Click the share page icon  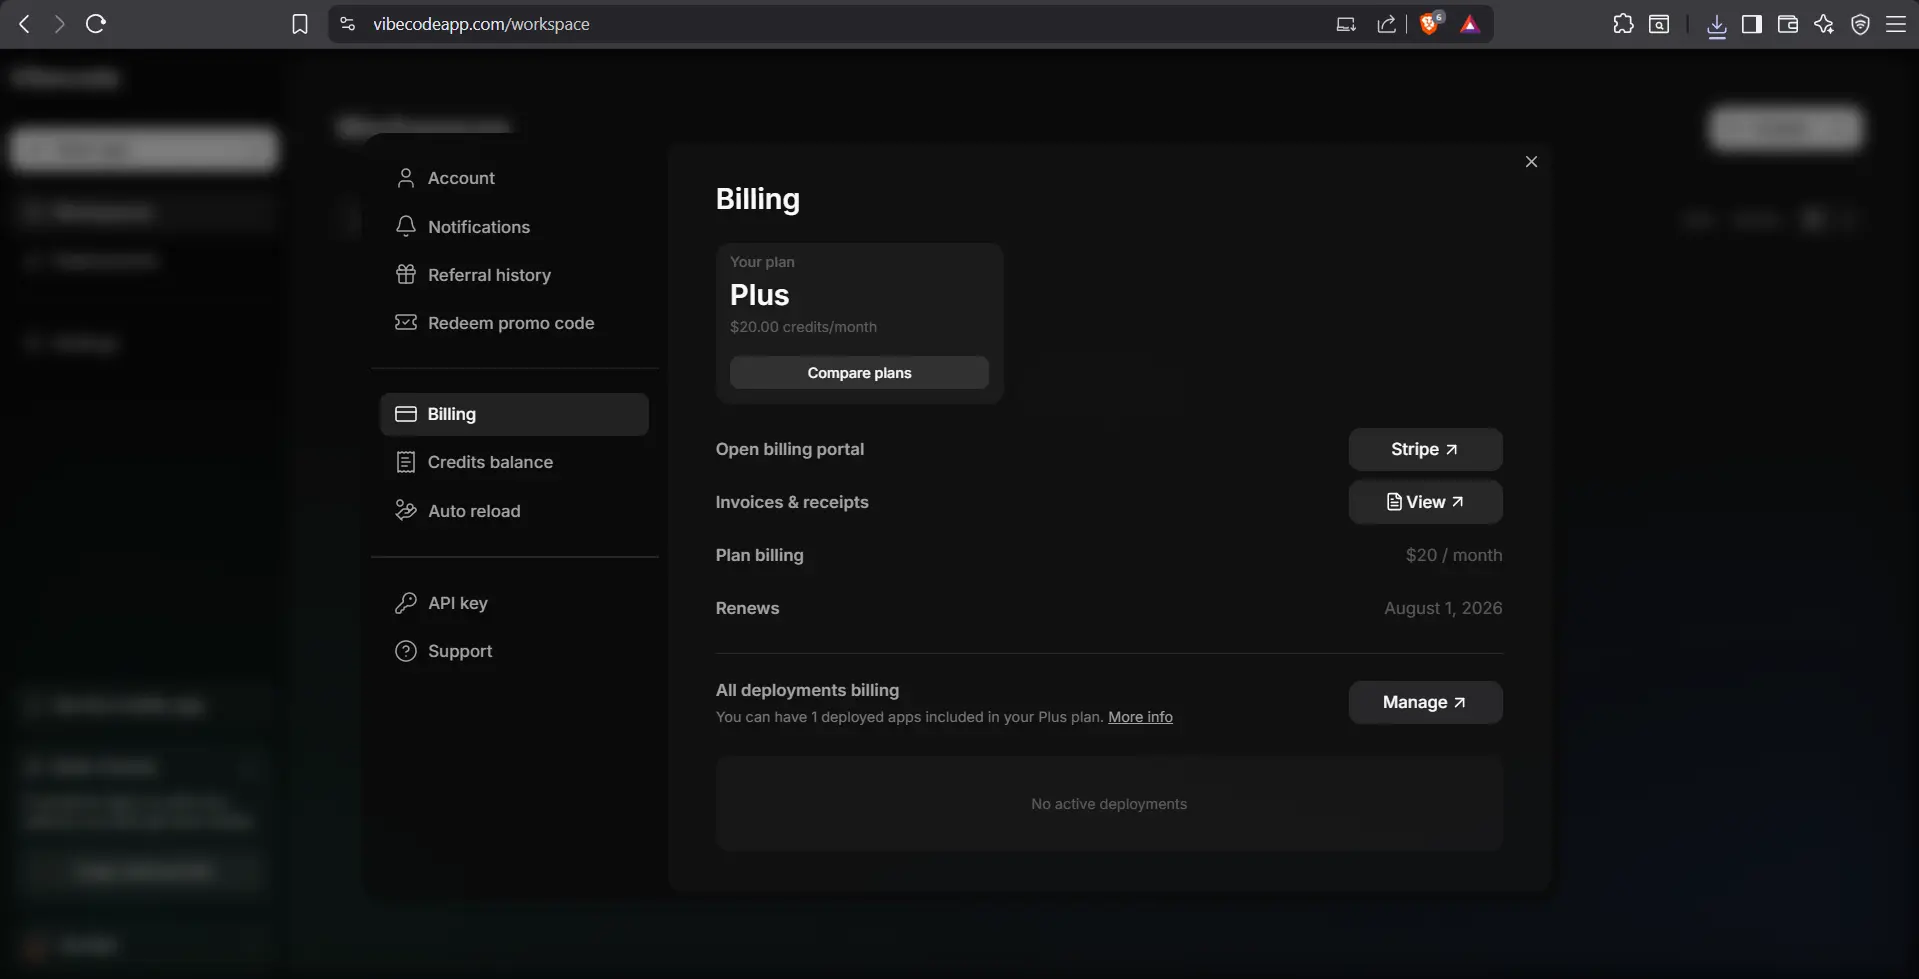(x=1386, y=24)
